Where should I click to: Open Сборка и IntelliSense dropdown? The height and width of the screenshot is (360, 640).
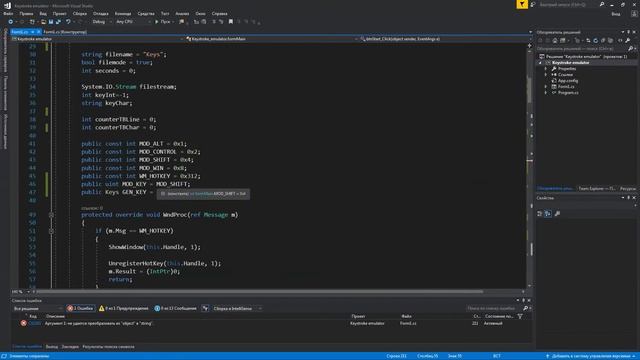[237, 308]
